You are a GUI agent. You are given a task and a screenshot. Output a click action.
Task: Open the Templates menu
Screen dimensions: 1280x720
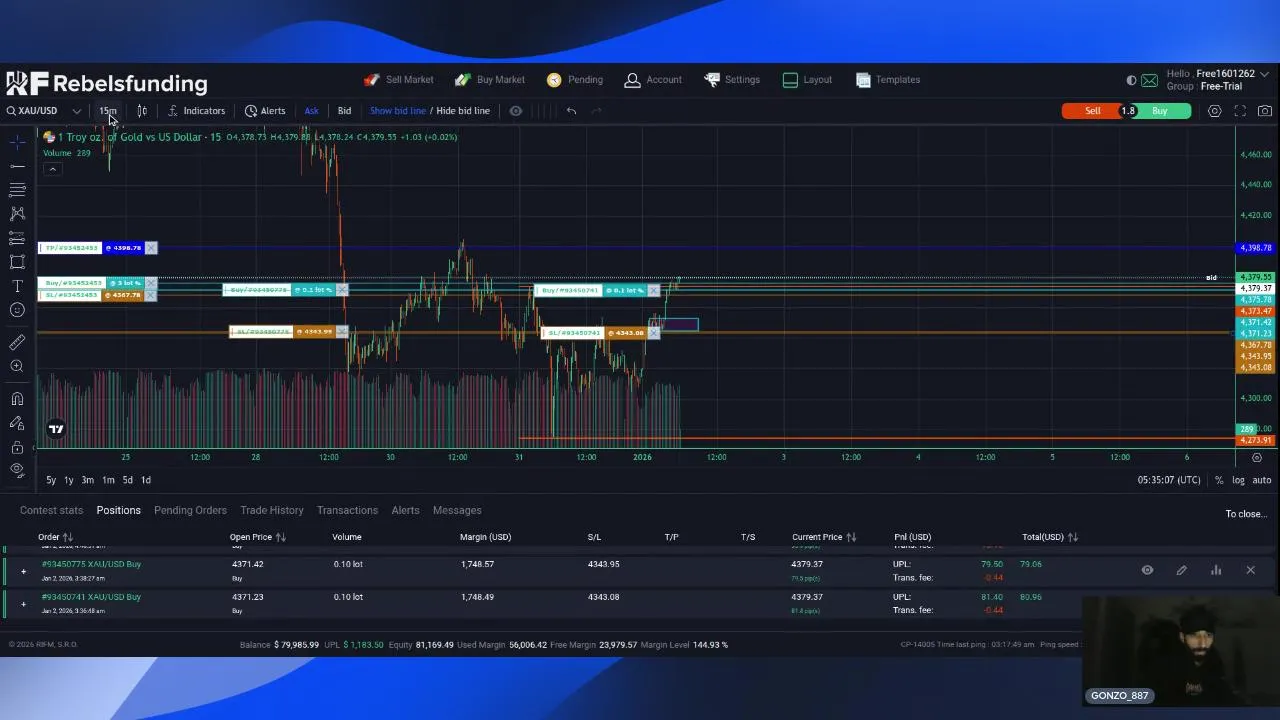tap(888, 80)
